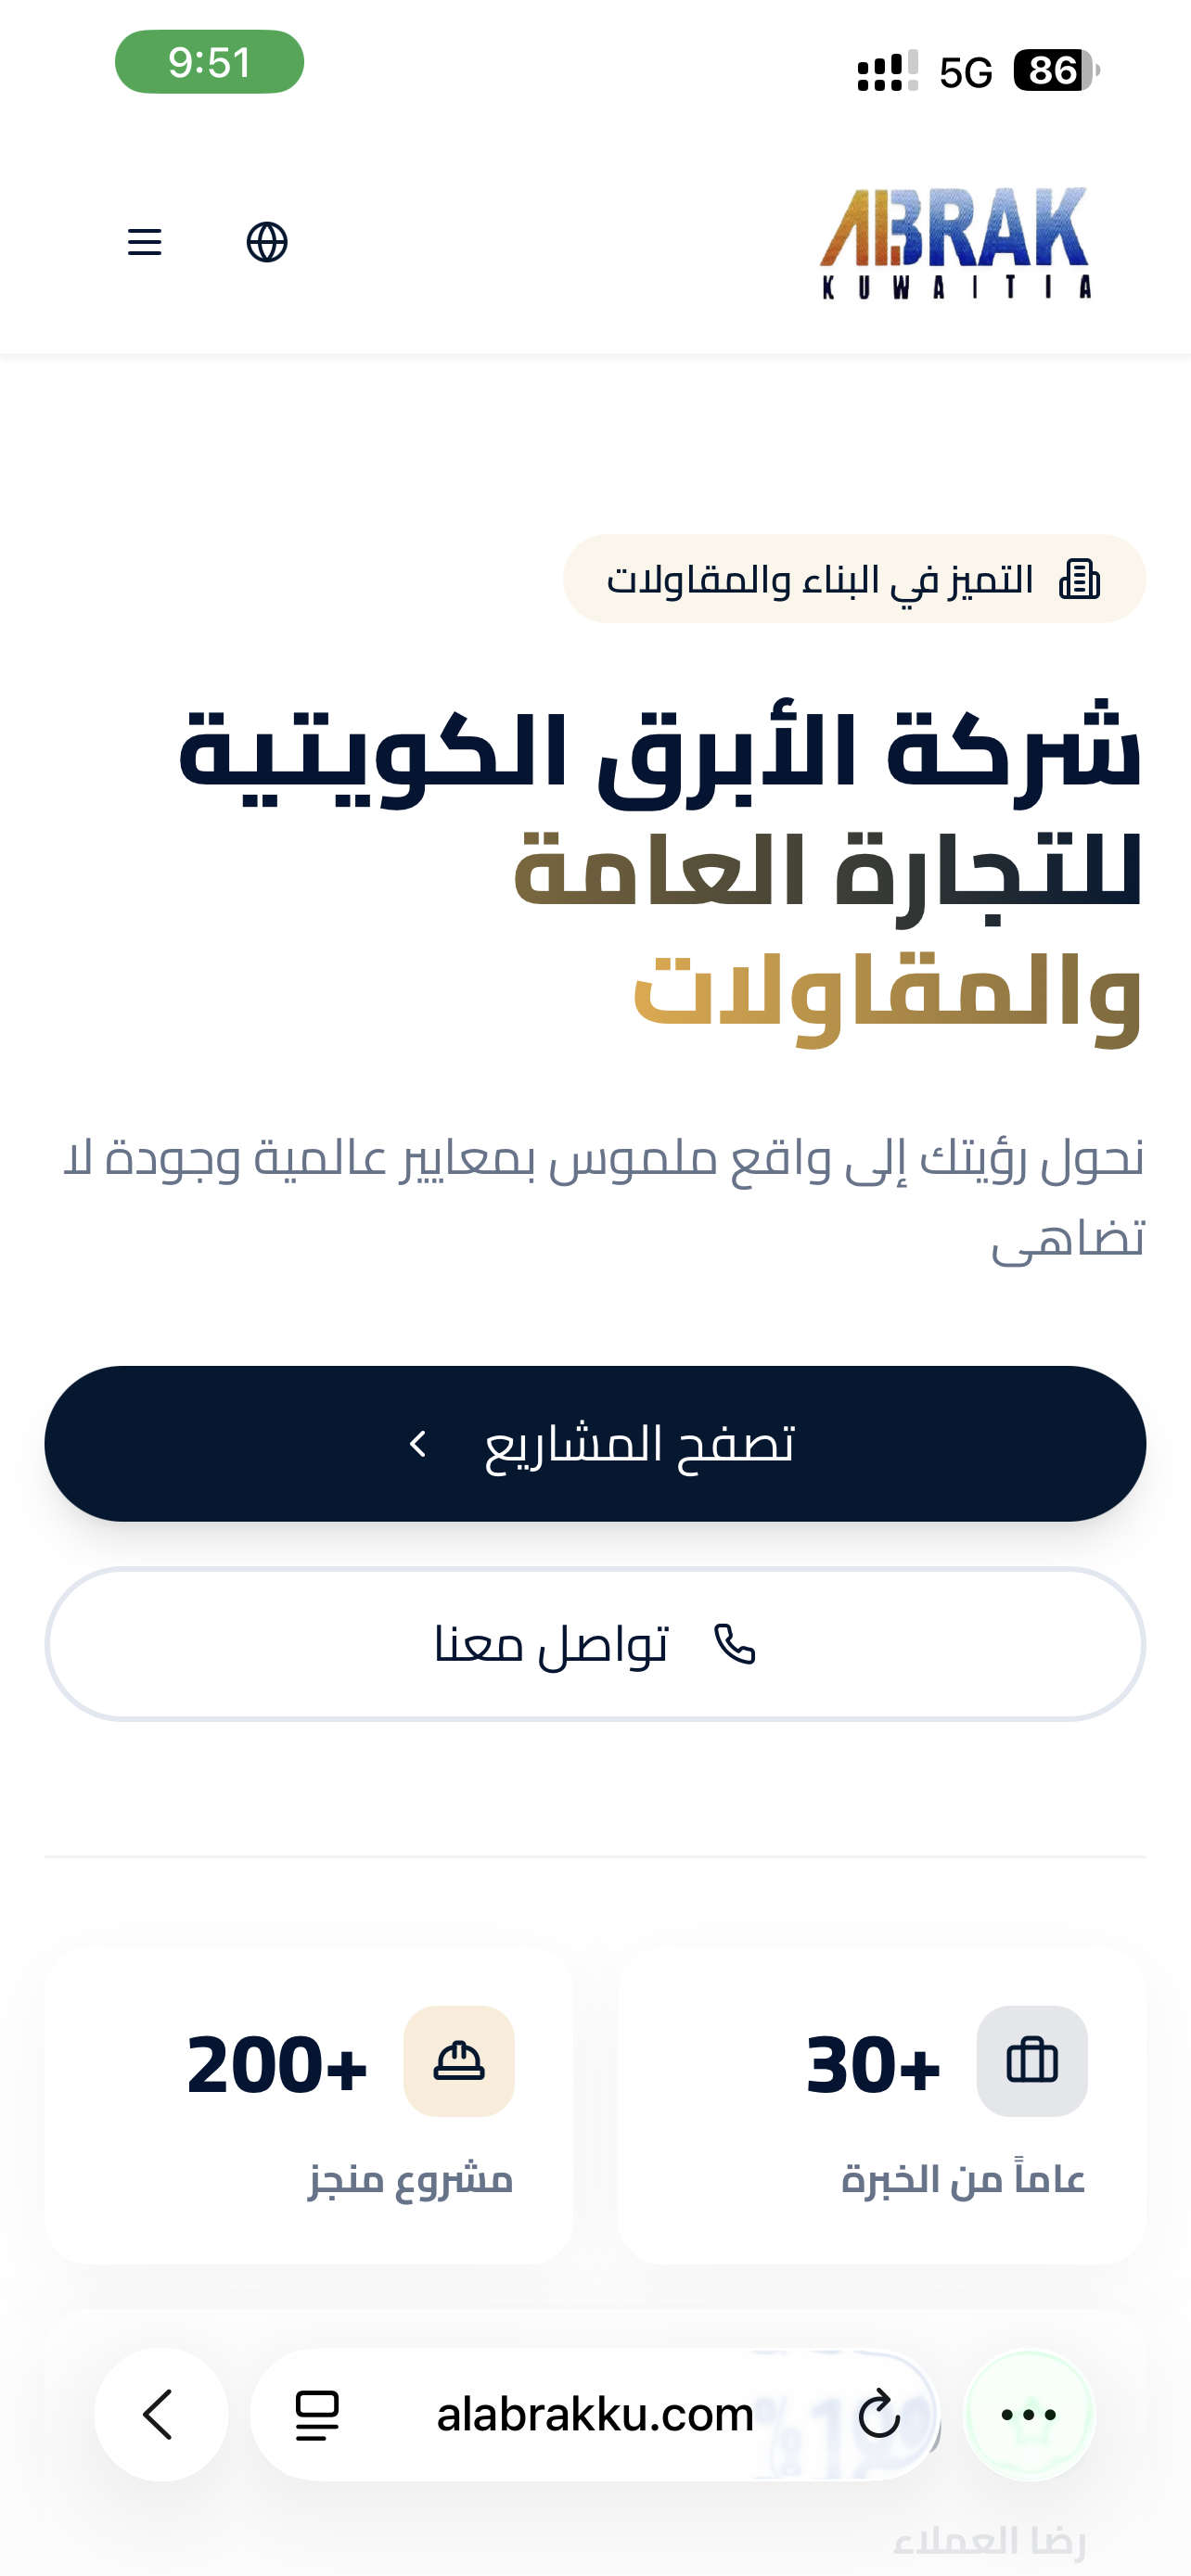This screenshot has height=2576, width=1191.
Task: Open the page reader options icon in address bar
Action: [x=317, y=2415]
